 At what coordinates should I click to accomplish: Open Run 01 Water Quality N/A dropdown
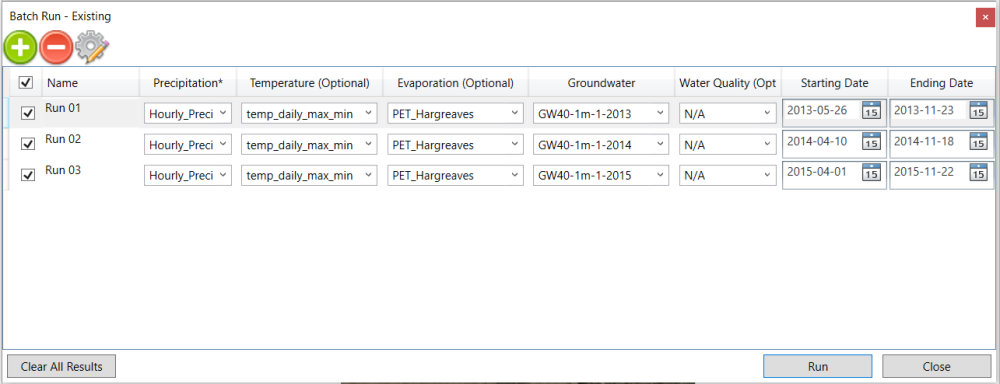coord(728,114)
